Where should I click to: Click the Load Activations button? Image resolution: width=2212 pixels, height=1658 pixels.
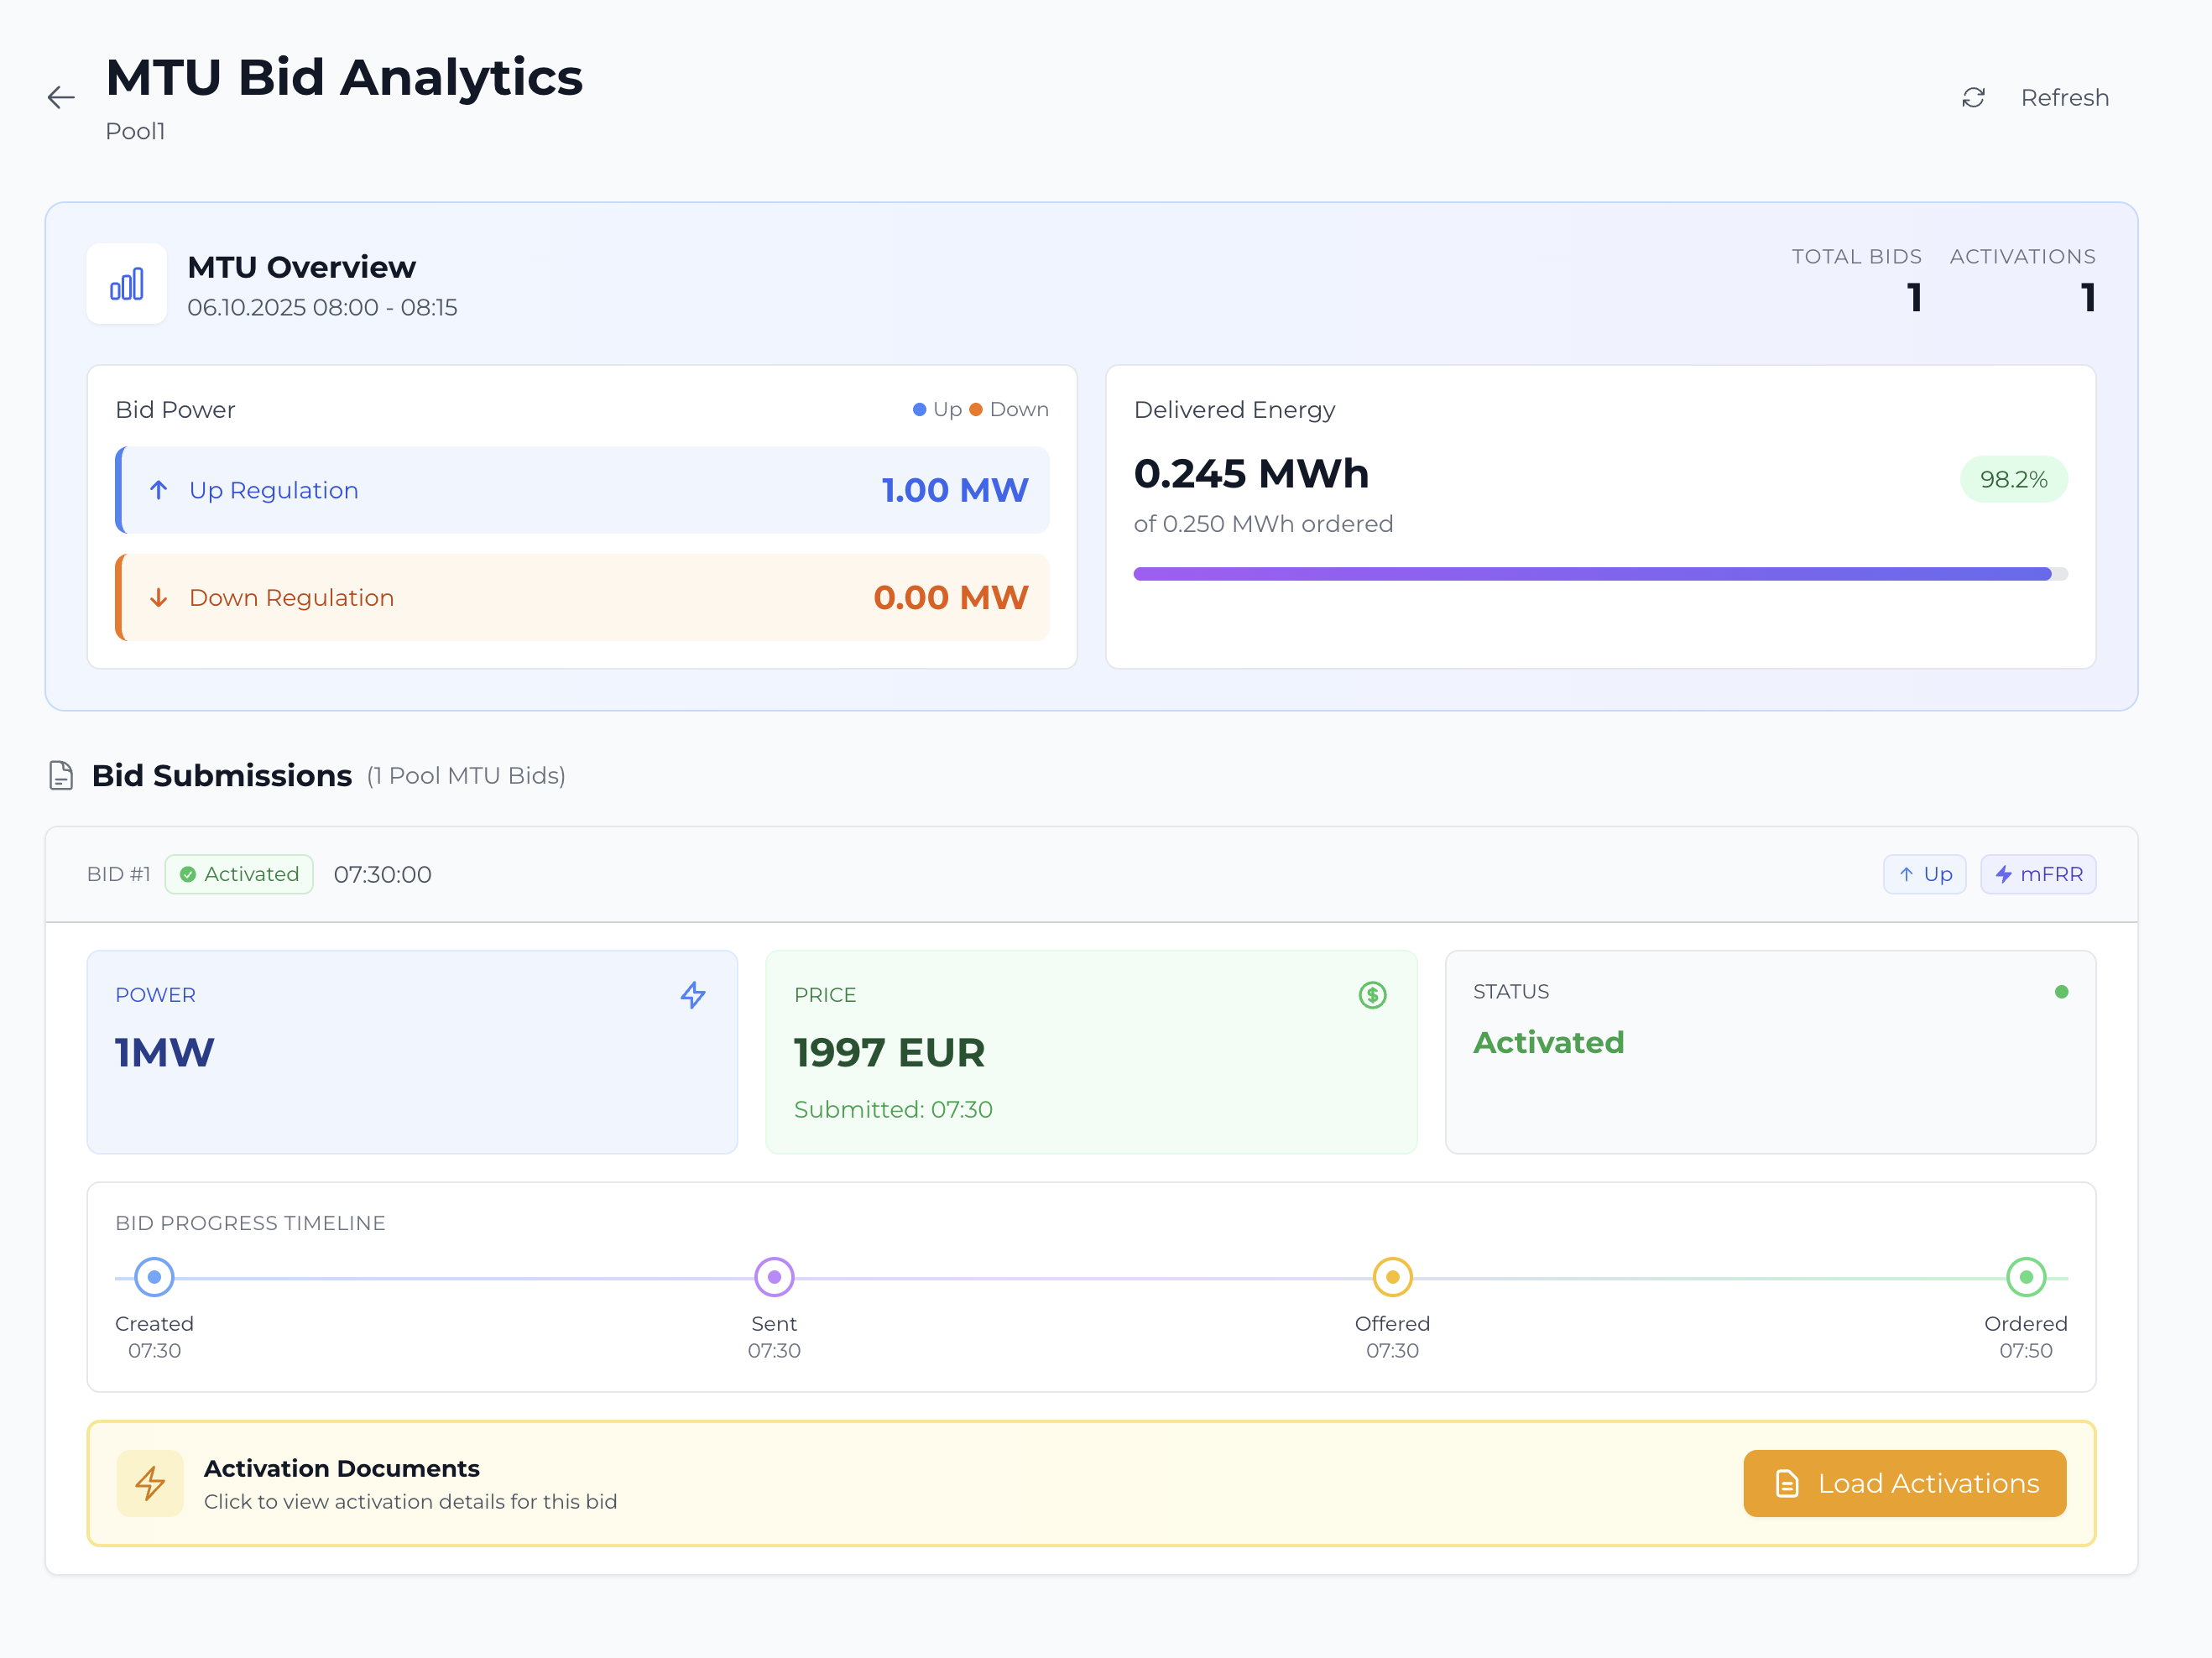coord(1904,1484)
